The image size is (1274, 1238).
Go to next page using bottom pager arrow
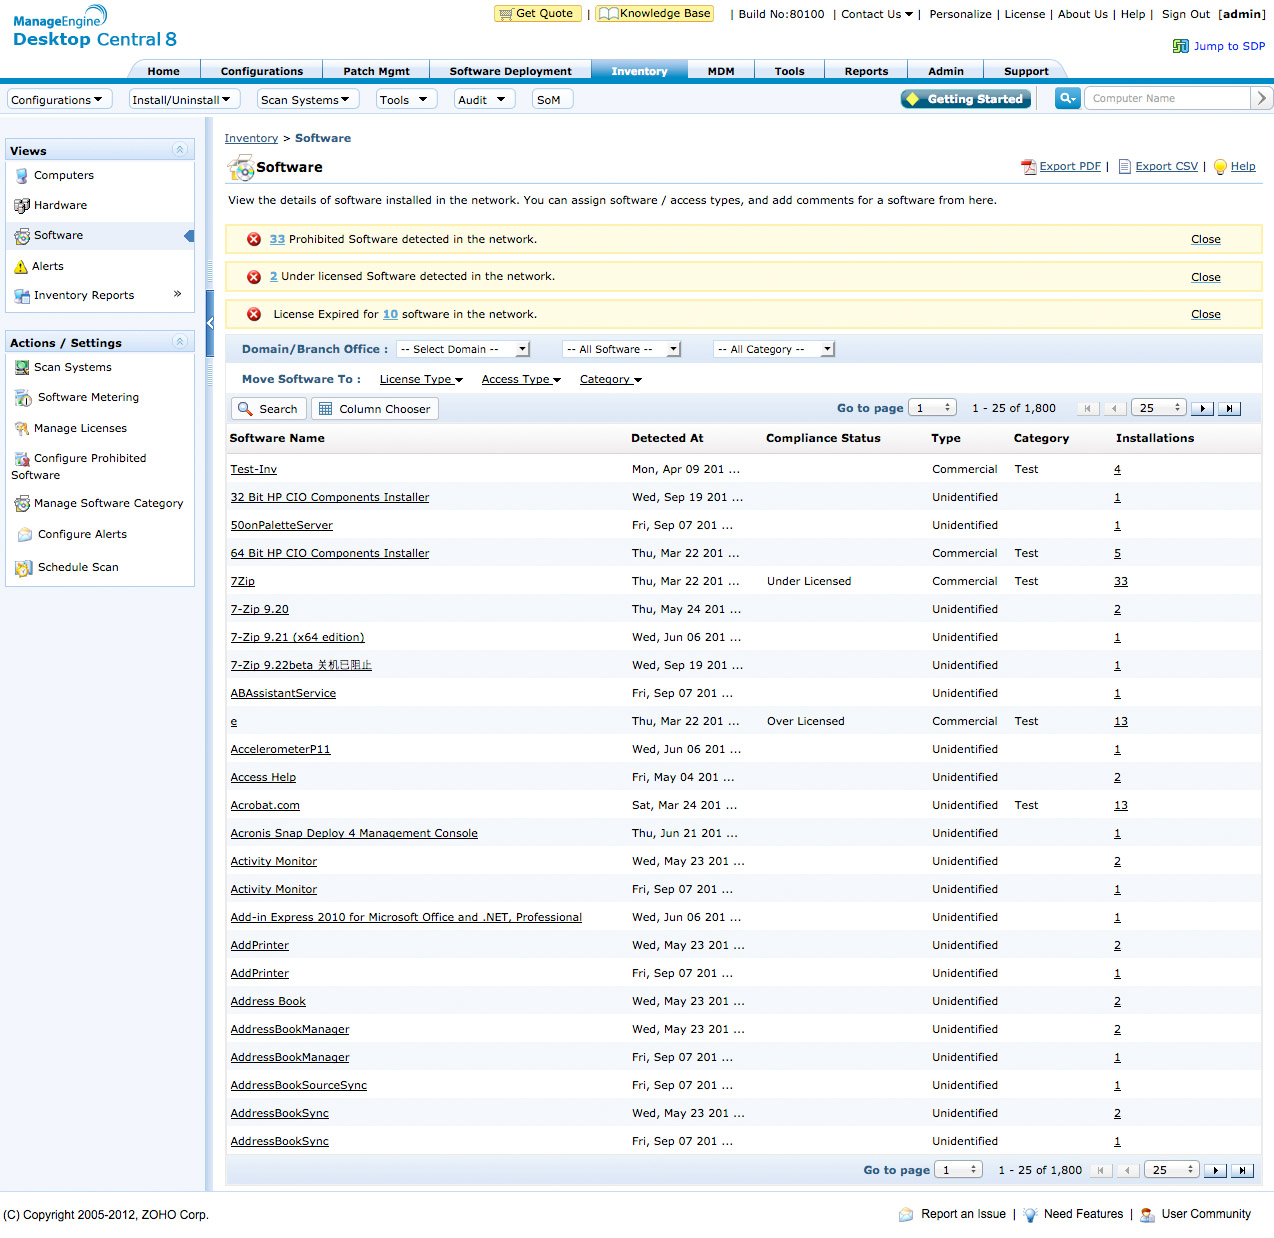[1216, 1170]
